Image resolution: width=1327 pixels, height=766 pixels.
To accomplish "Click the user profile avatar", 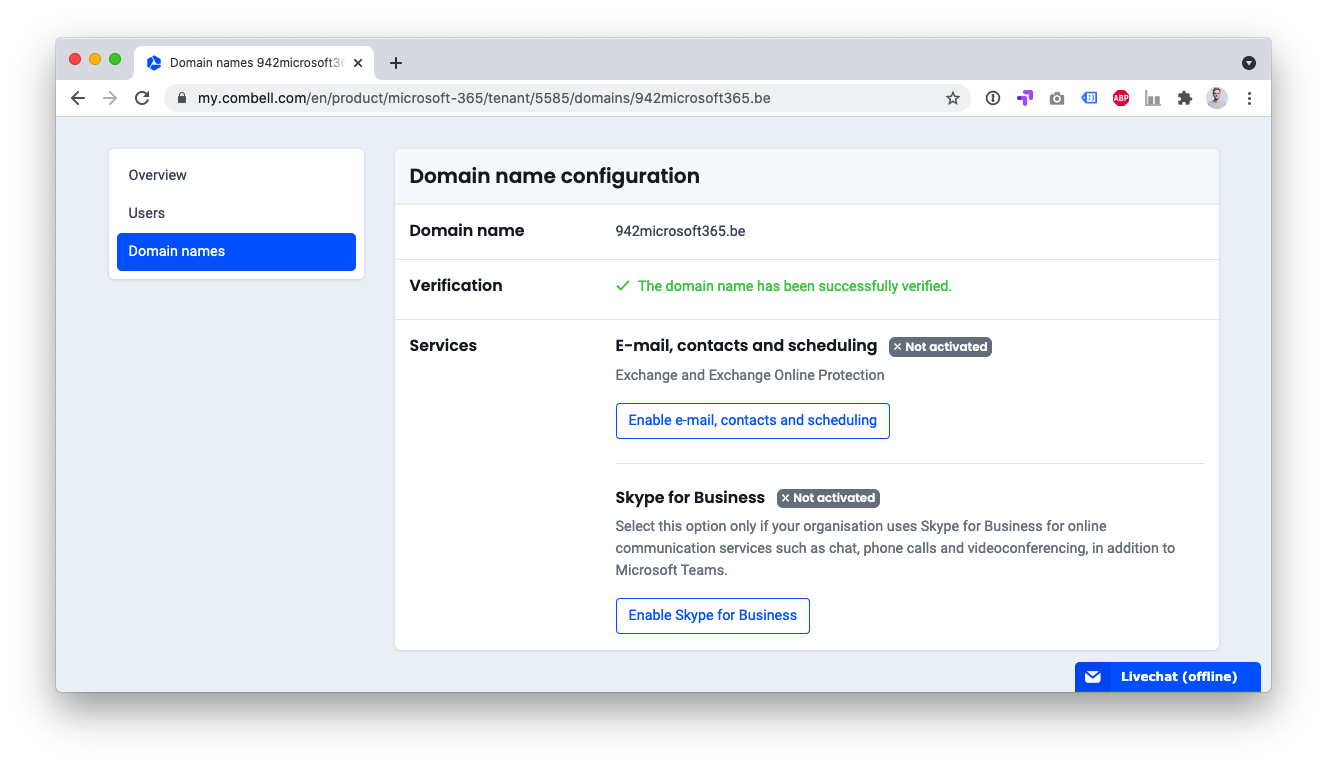I will [x=1217, y=98].
